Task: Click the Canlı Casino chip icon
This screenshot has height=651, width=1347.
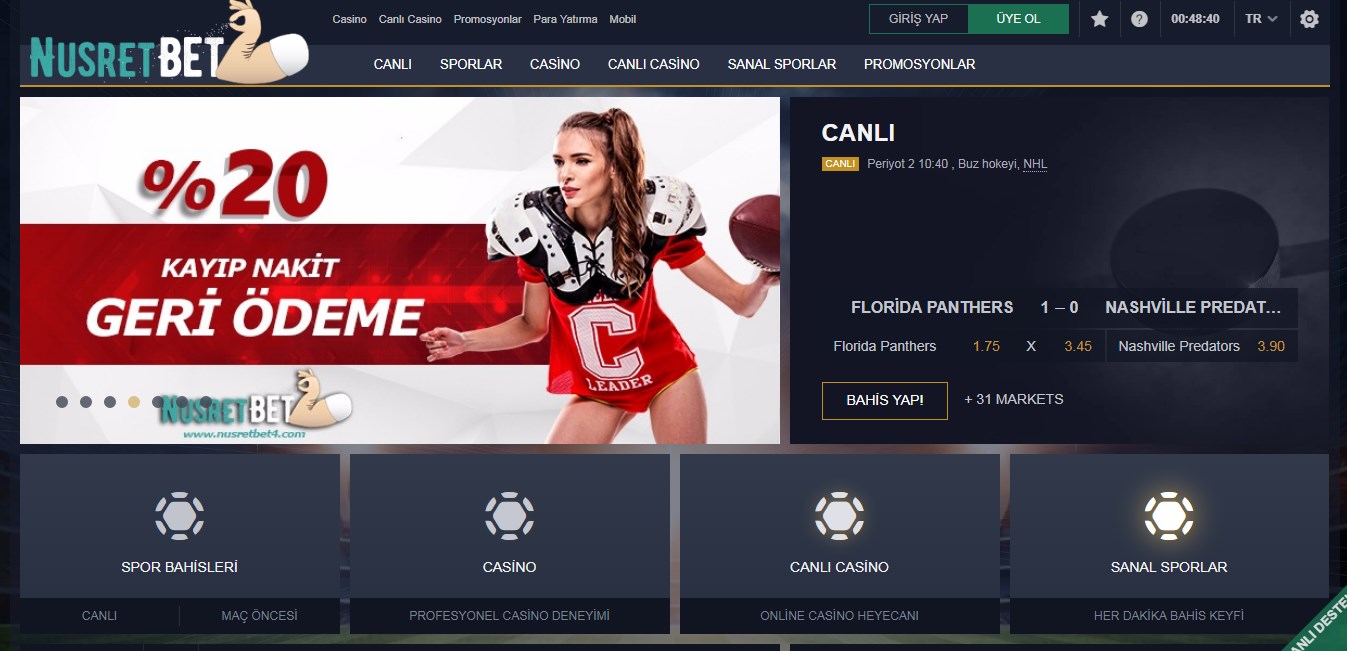Action: (x=839, y=516)
